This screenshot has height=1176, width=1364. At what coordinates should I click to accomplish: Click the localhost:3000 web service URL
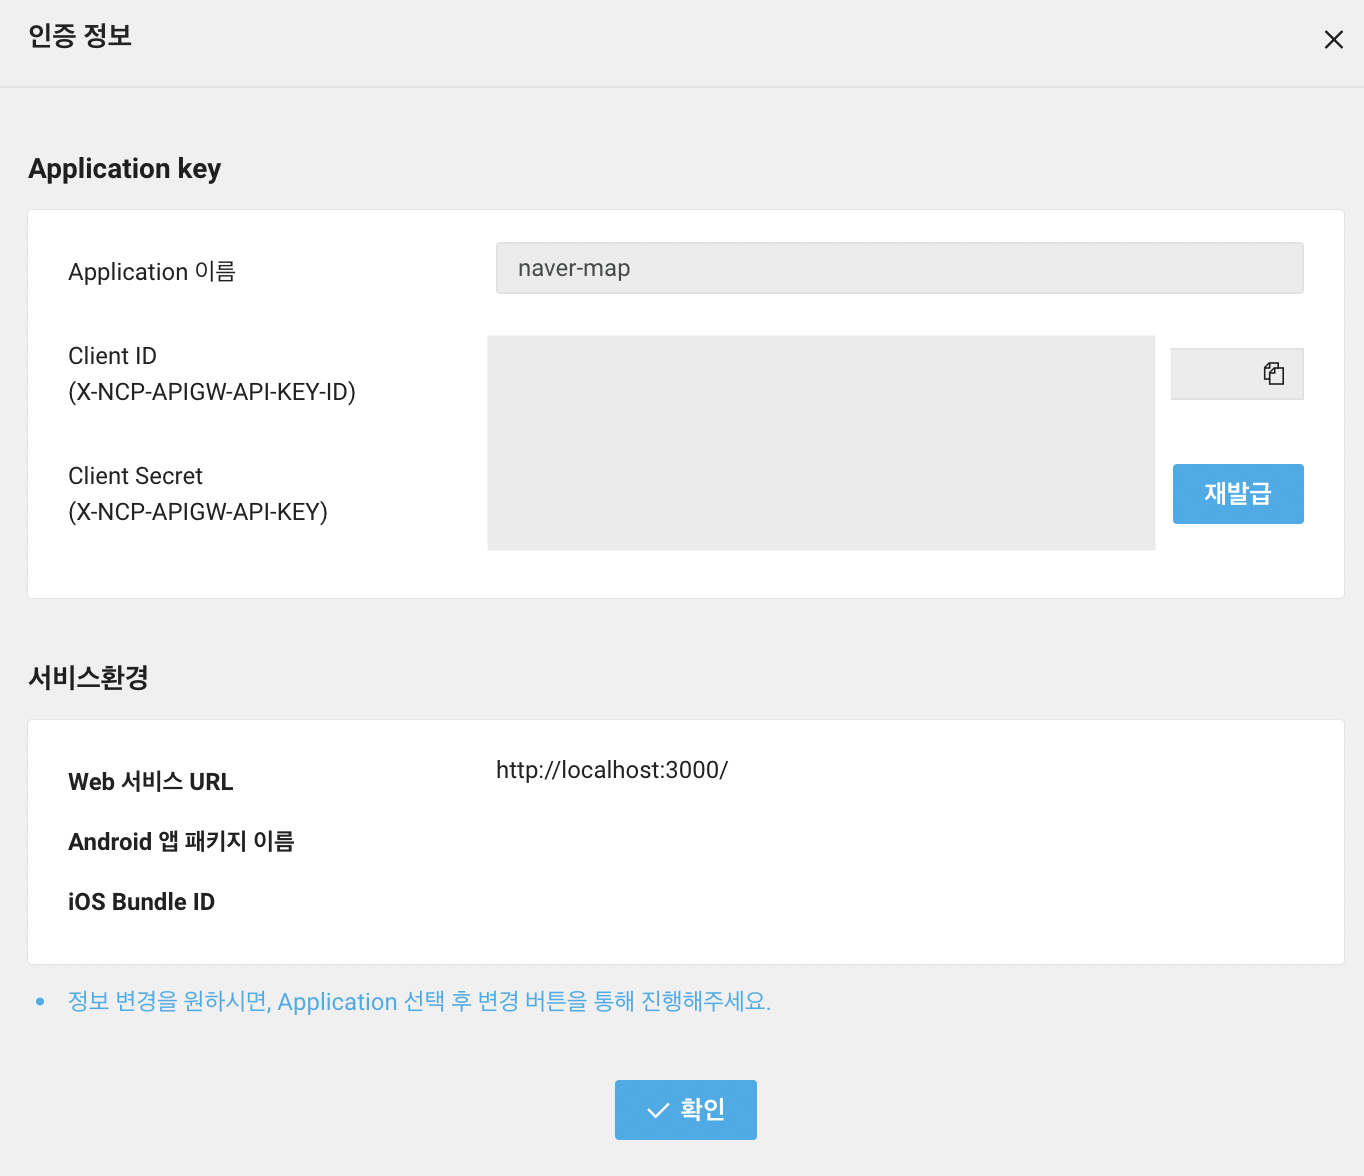[x=612, y=770]
